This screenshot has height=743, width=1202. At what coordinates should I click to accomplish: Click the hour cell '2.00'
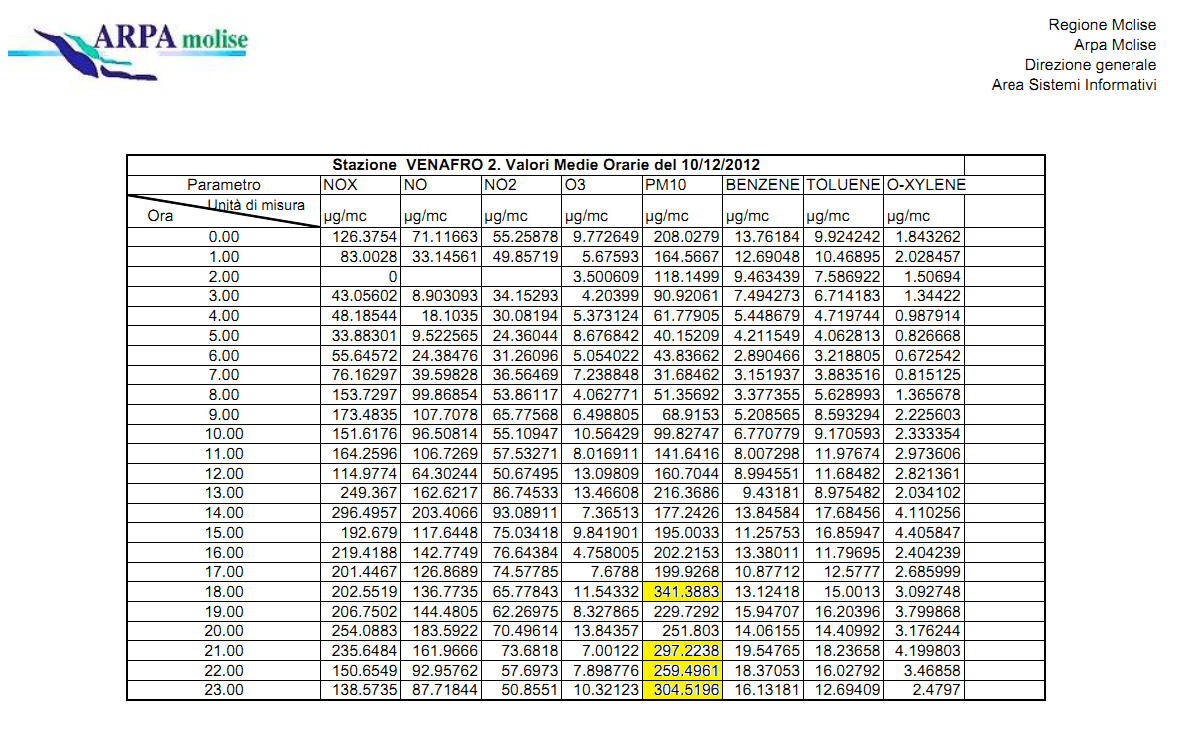point(224,276)
